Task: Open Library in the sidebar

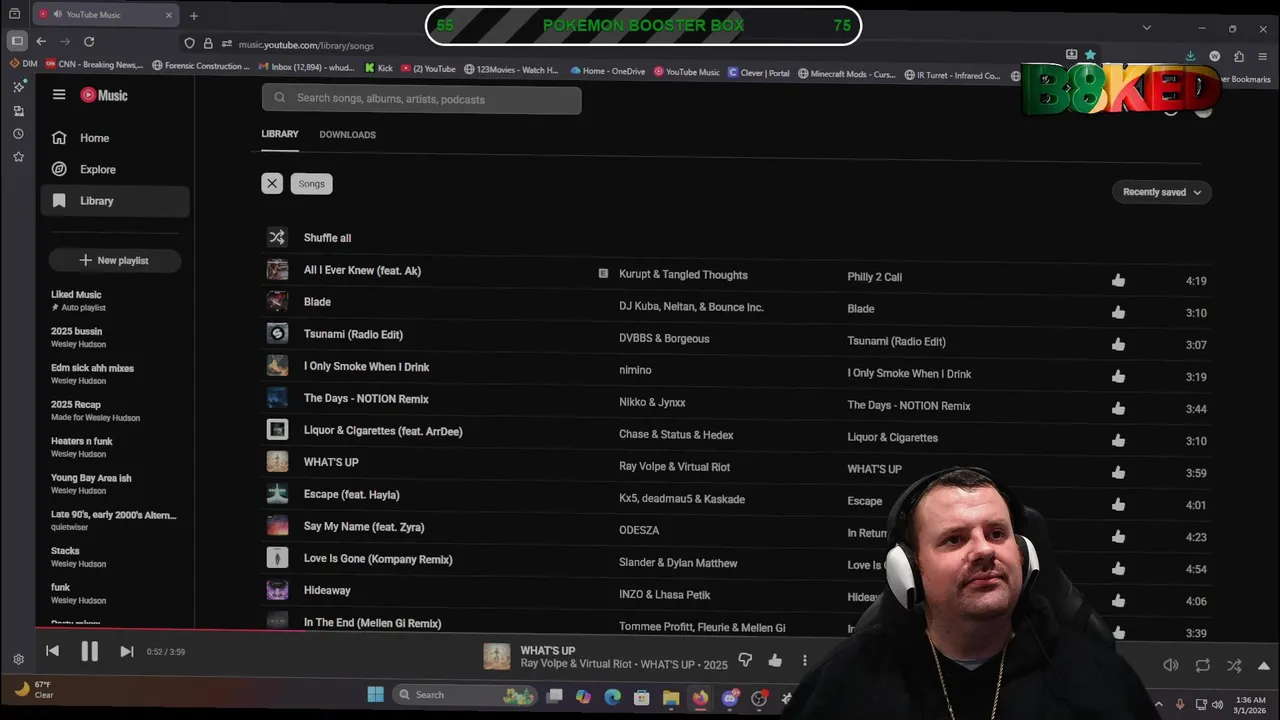Action: point(115,201)
